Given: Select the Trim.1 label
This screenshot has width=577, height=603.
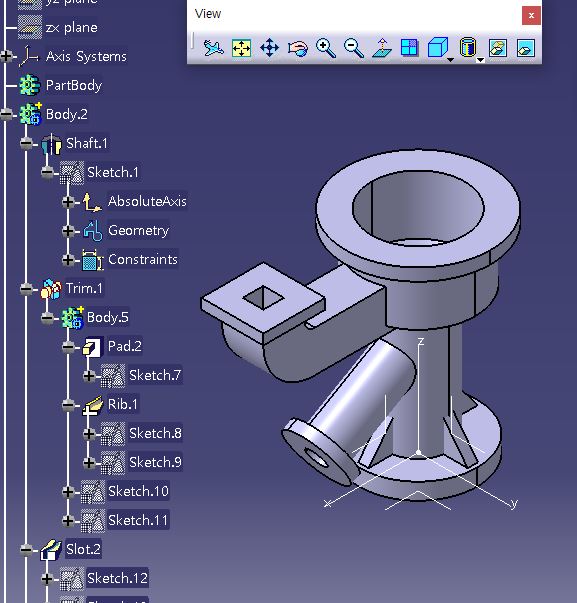Looking at the screenshot, I should 84,288.
